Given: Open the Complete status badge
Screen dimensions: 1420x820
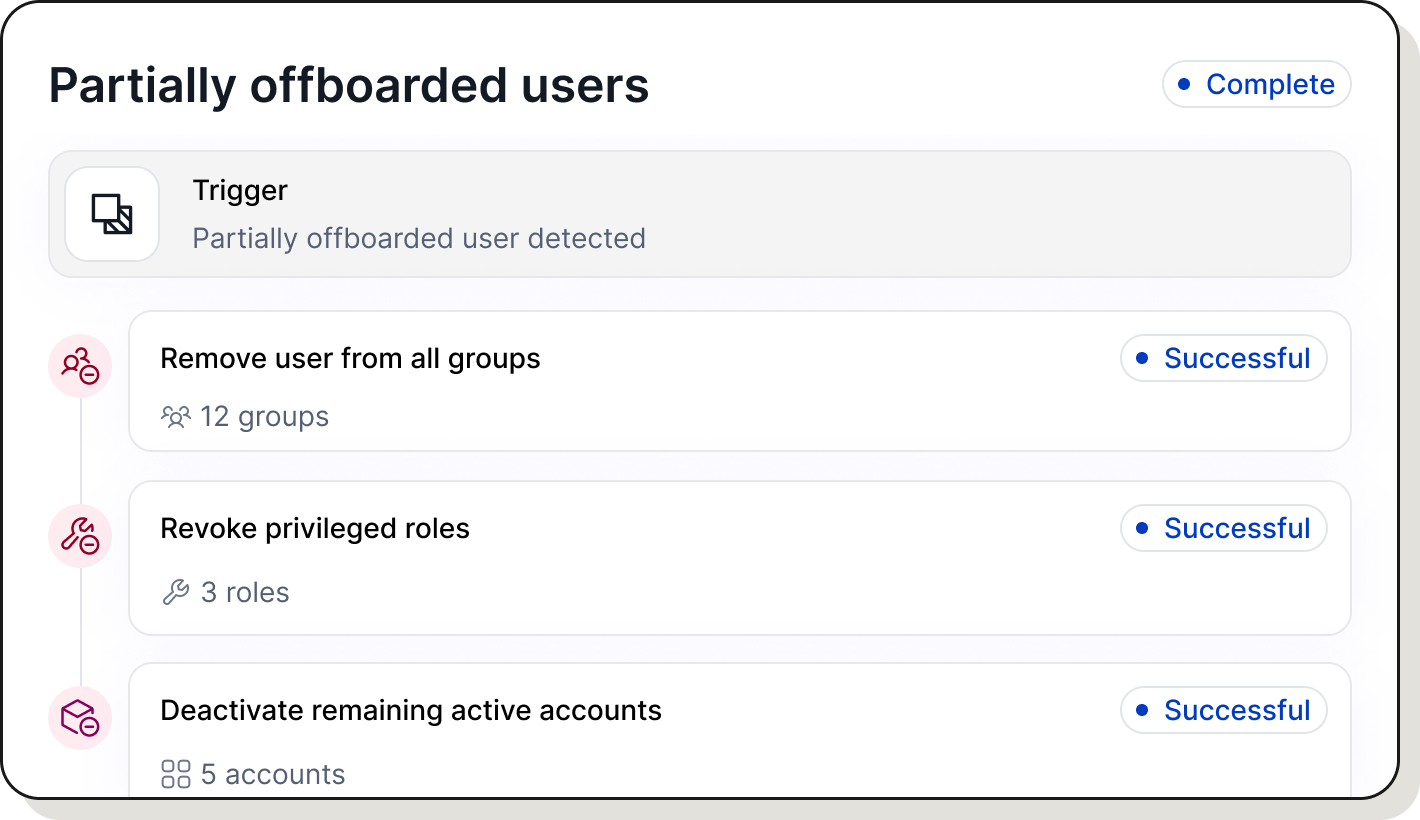Looking at the screenshot, I should (1256, 84).
